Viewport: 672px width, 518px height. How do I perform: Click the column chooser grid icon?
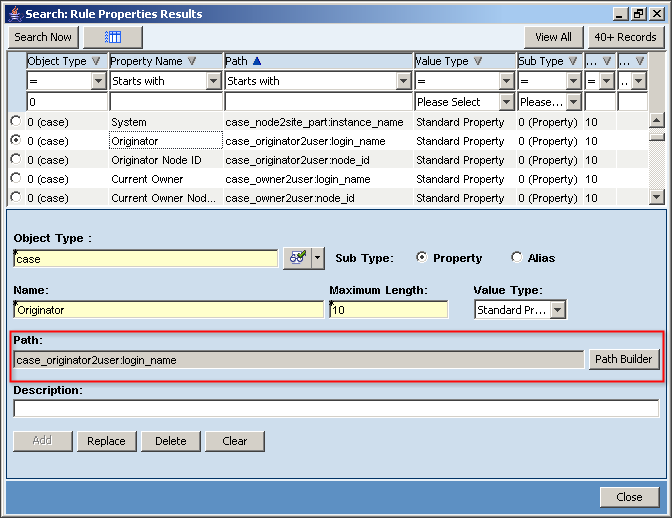pyautogui.click(x=112, y=37)
